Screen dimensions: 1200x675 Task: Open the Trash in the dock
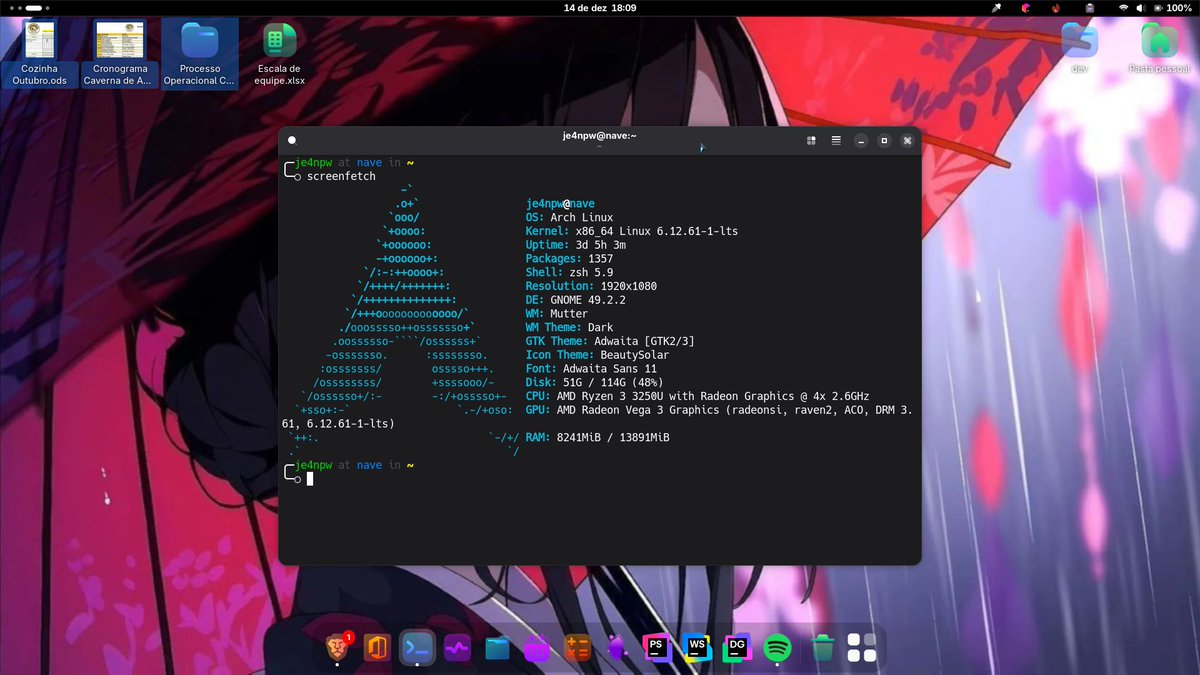[823, 648]
